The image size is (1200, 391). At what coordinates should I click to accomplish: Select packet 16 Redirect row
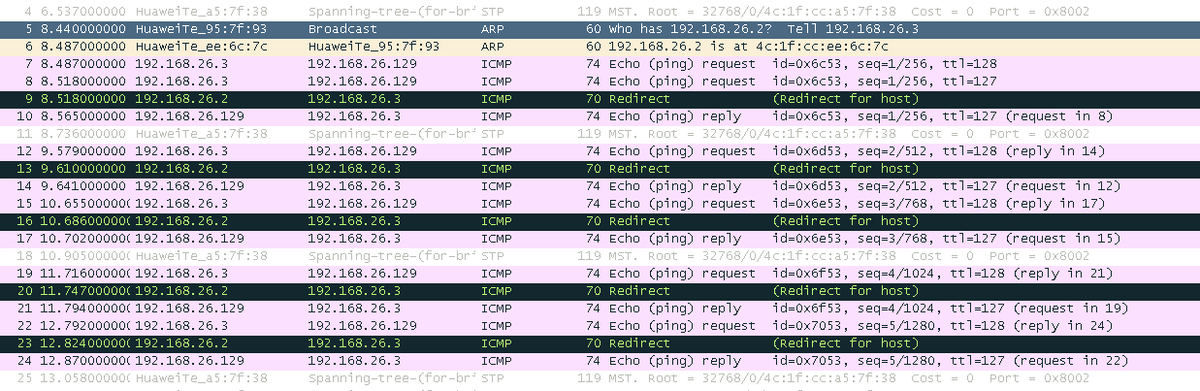600,220
